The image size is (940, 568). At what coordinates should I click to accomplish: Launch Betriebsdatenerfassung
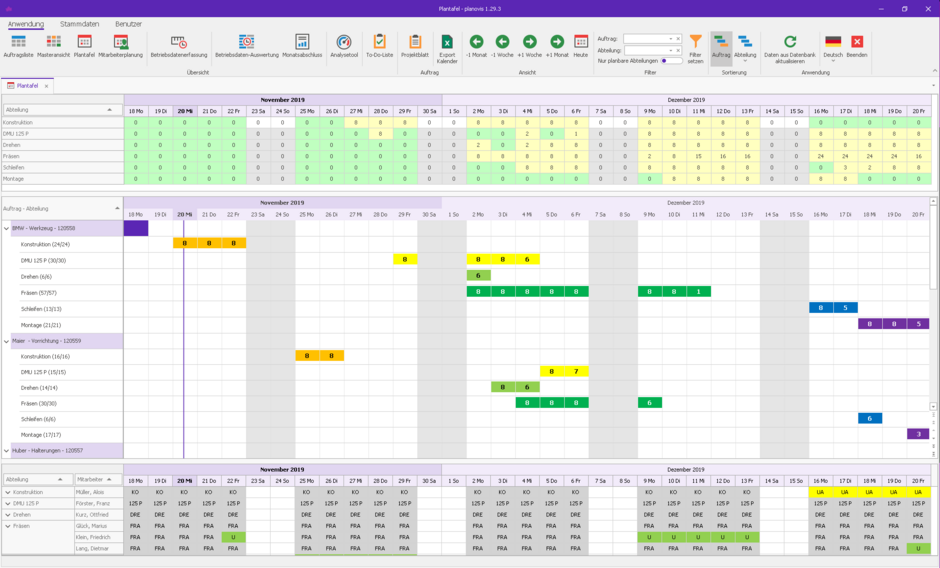tap(179, 45)
